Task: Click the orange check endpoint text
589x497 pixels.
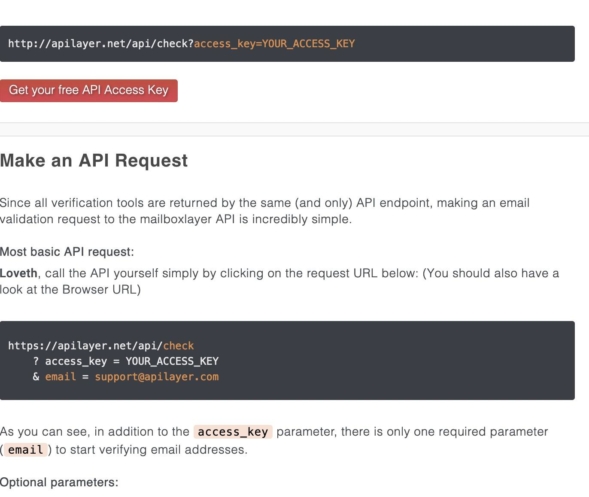Action: click(178, 346)
